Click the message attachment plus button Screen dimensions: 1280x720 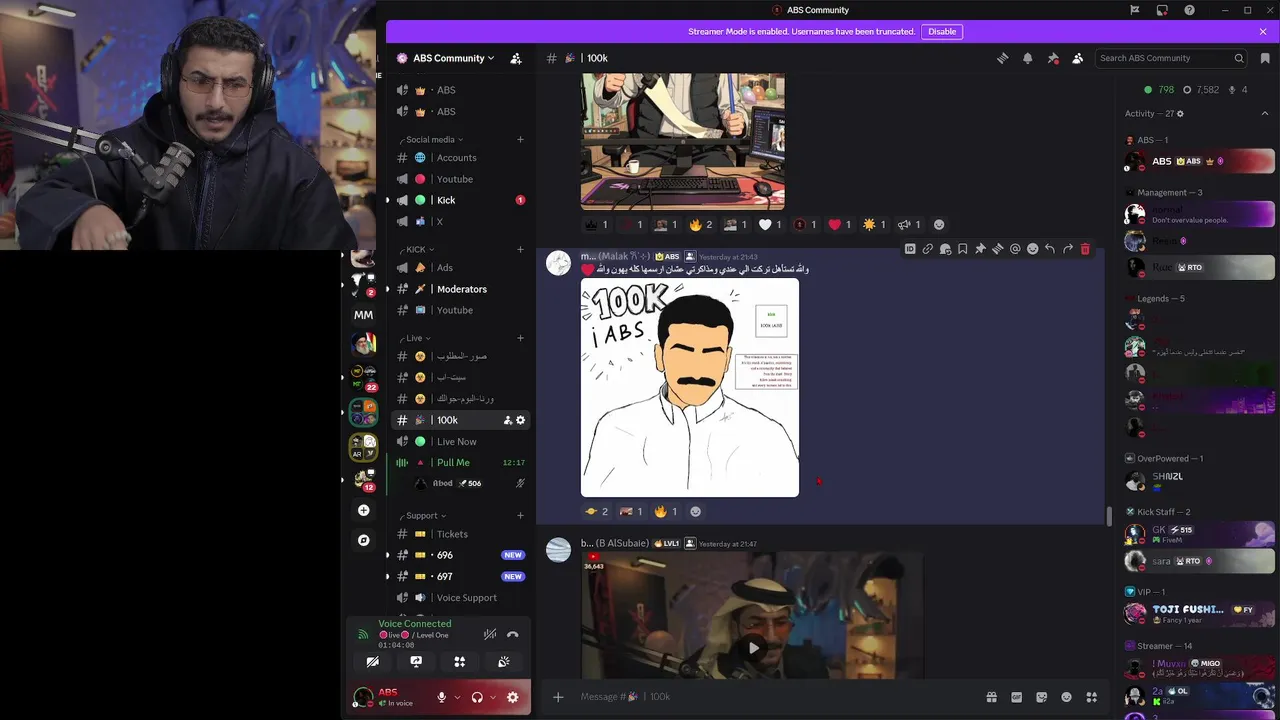click(x=558, y=697)
